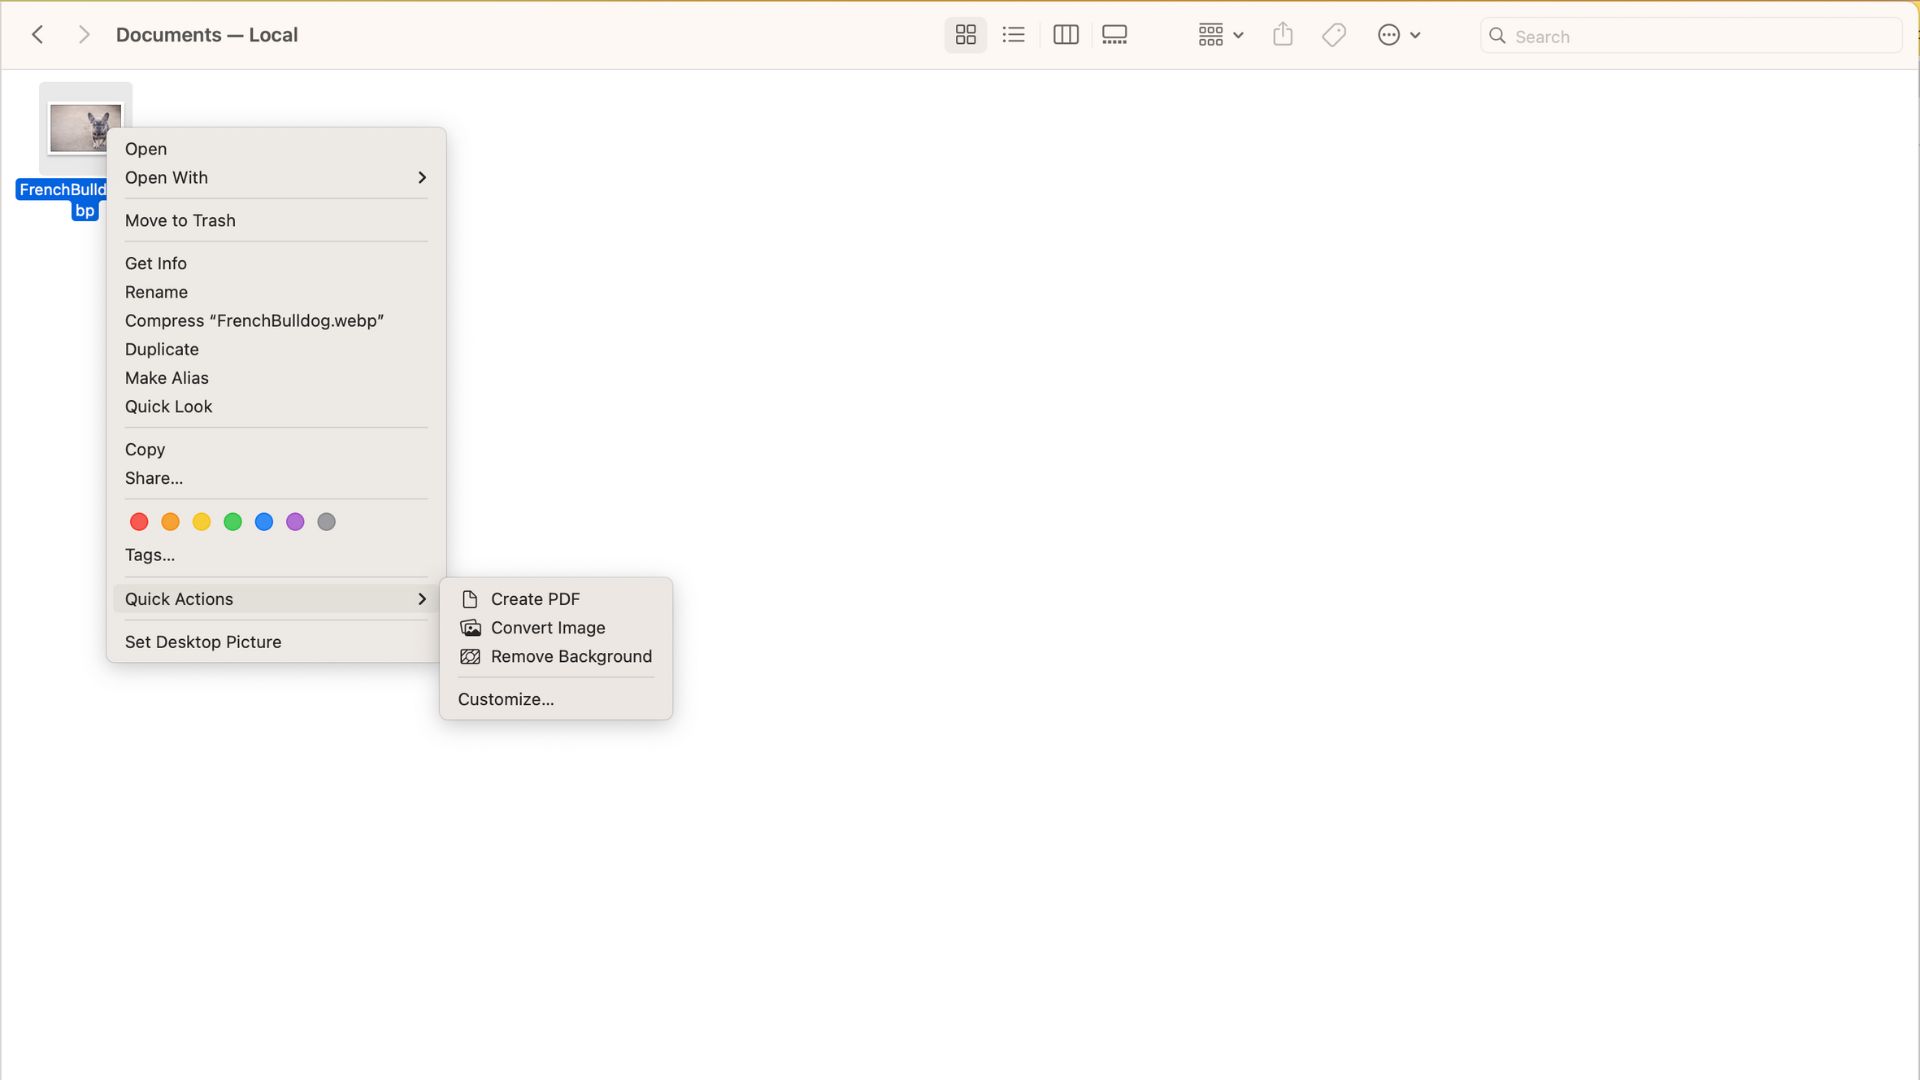The height and width of the screenshot is (1080, 1920).
Task: Click Tags... to manage file tags
Action: point(149,553)
